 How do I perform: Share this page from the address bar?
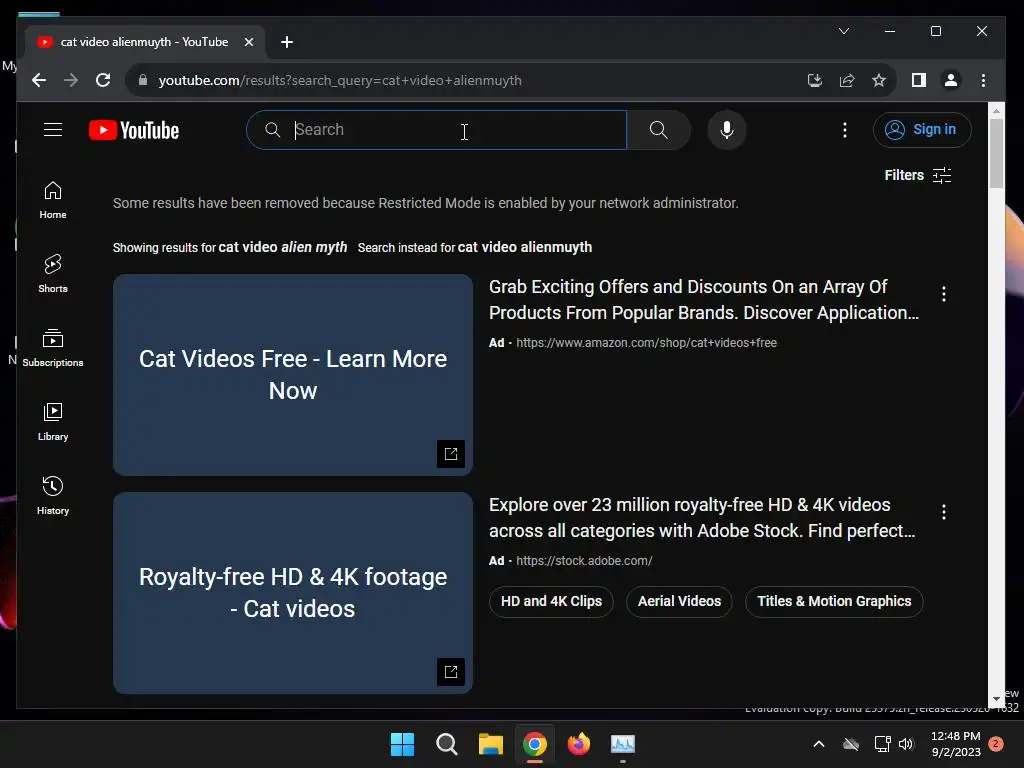(x=847, y=80)
